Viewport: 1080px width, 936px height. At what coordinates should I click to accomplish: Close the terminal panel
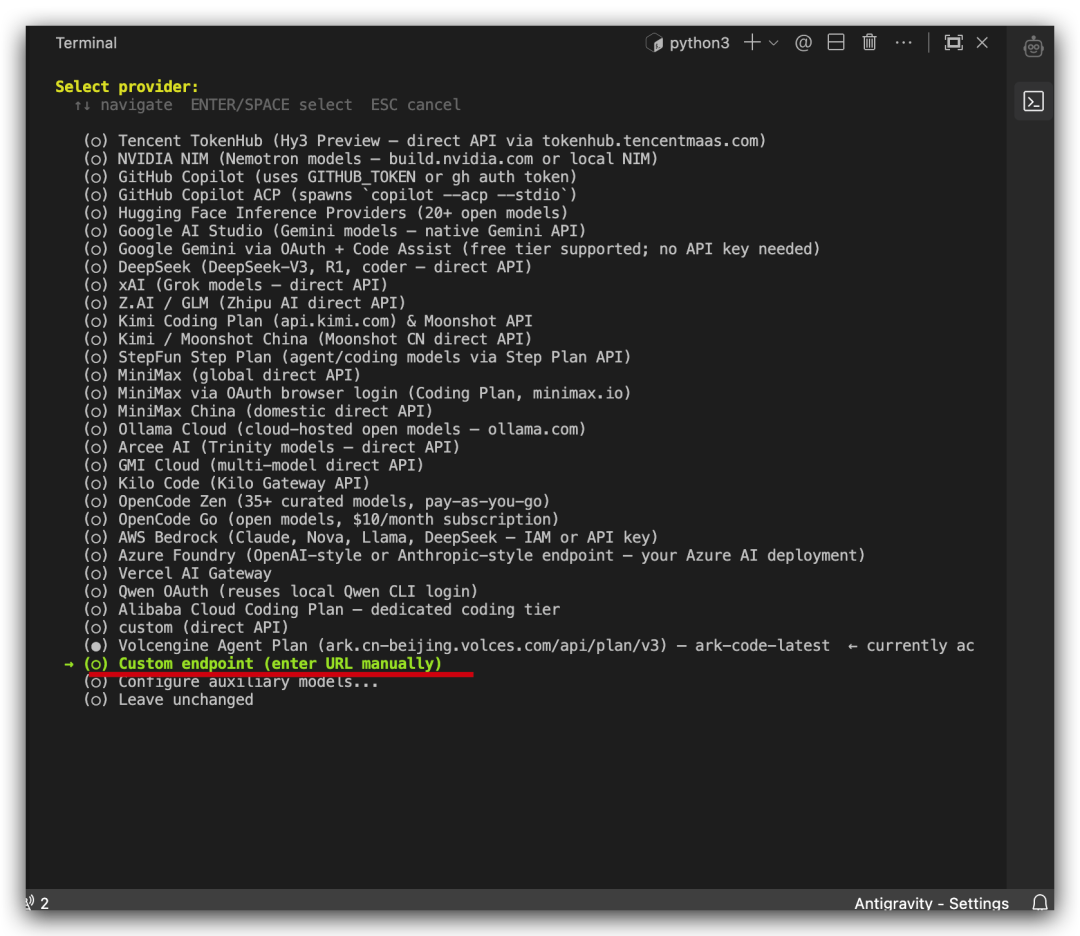point(982,43)
